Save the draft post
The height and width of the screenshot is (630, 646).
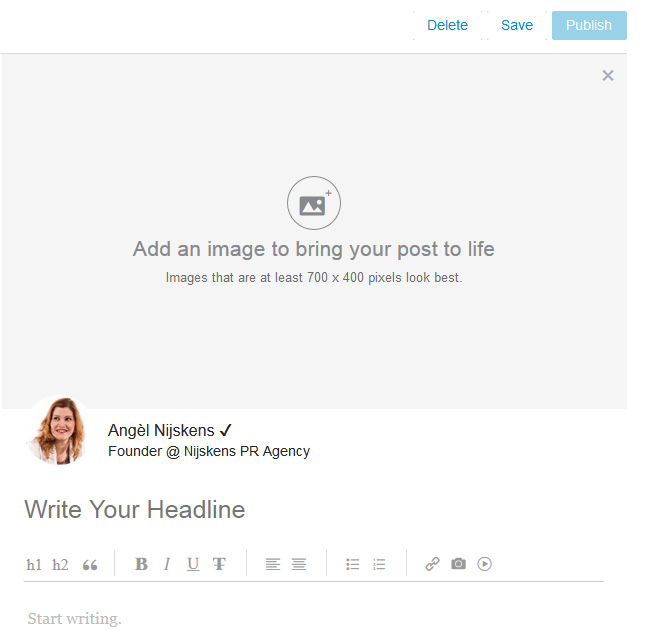[517, 25]
